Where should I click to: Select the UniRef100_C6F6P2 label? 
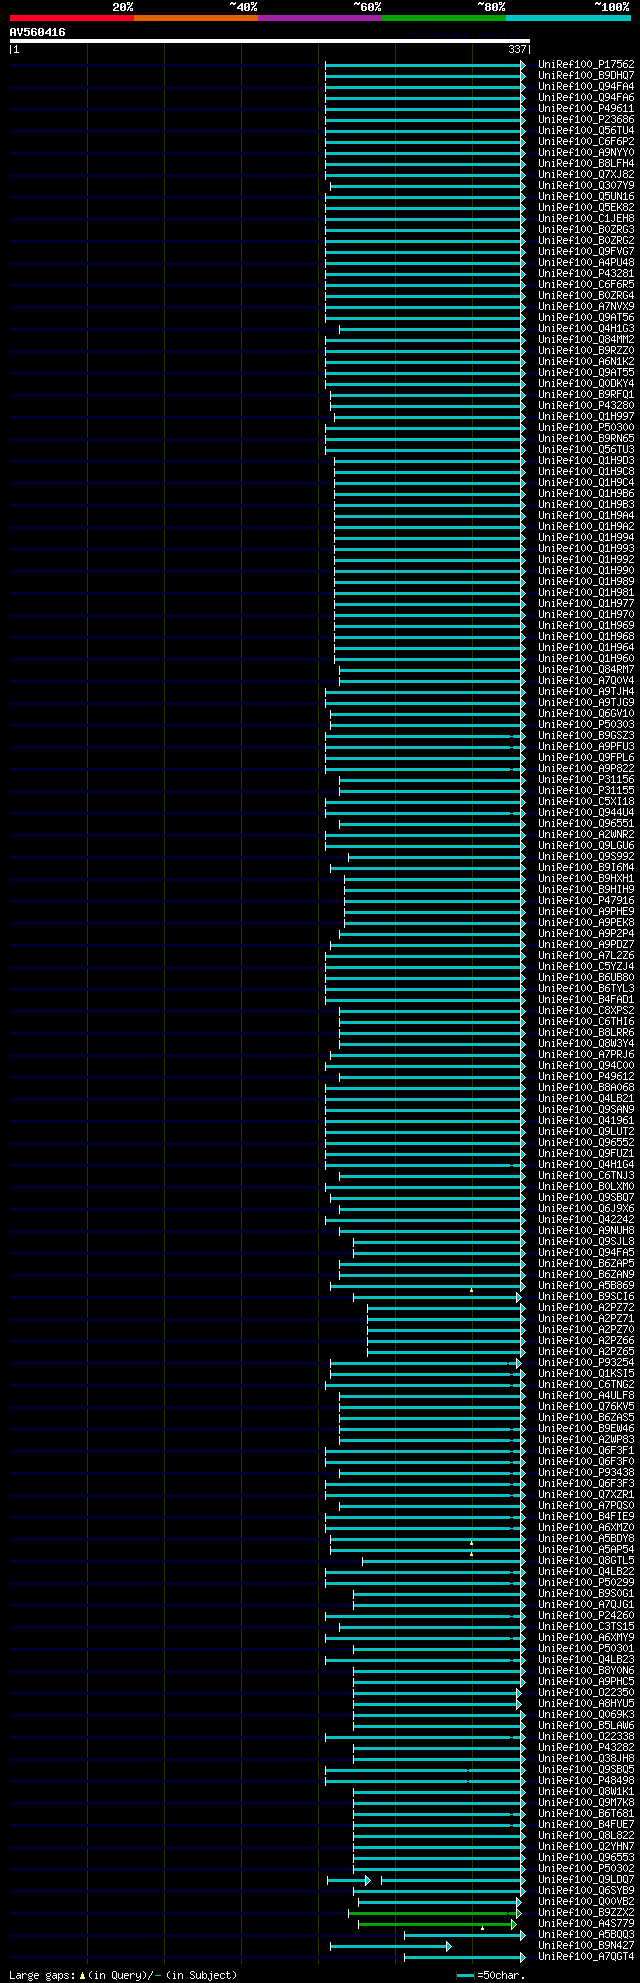click(586, 141)
